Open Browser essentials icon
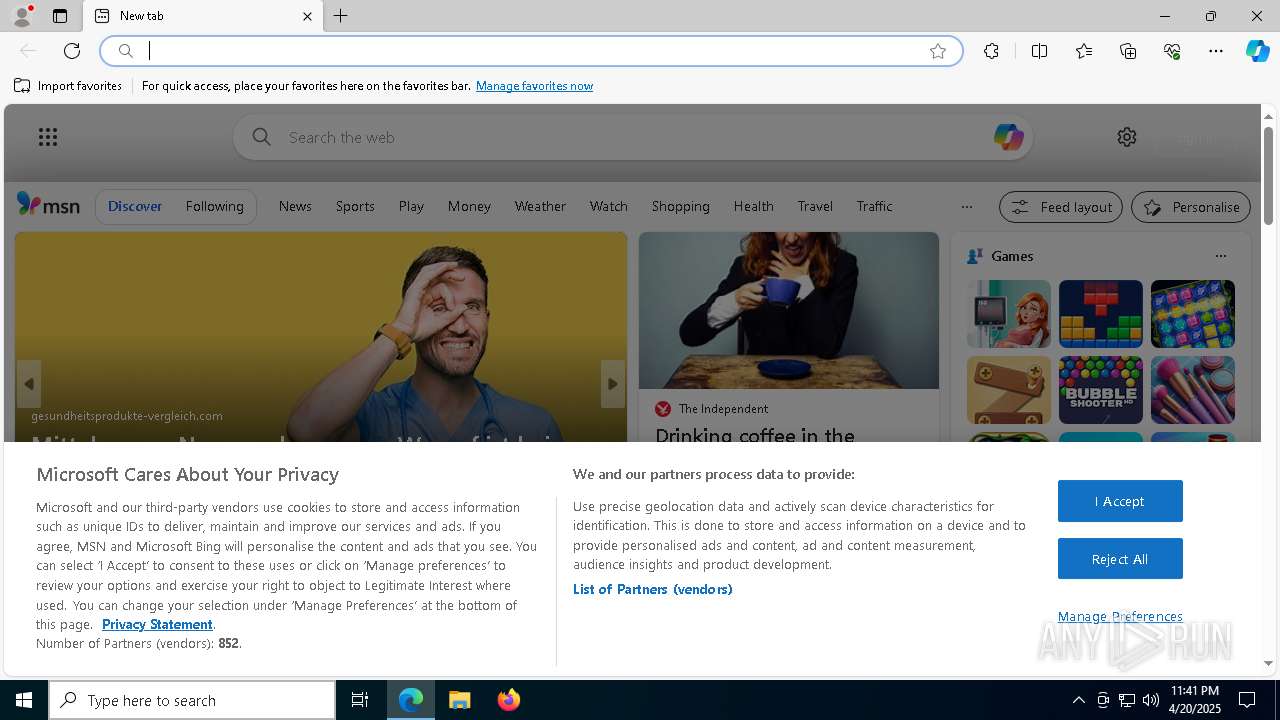 coord(1172,51)
